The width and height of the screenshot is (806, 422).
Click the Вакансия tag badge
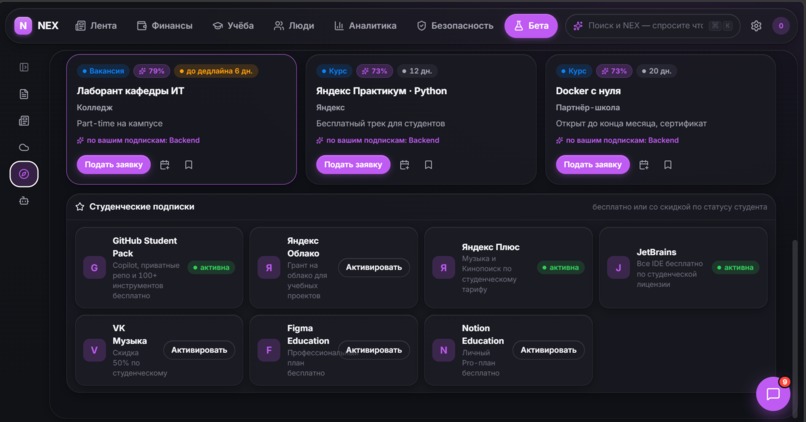103,71
